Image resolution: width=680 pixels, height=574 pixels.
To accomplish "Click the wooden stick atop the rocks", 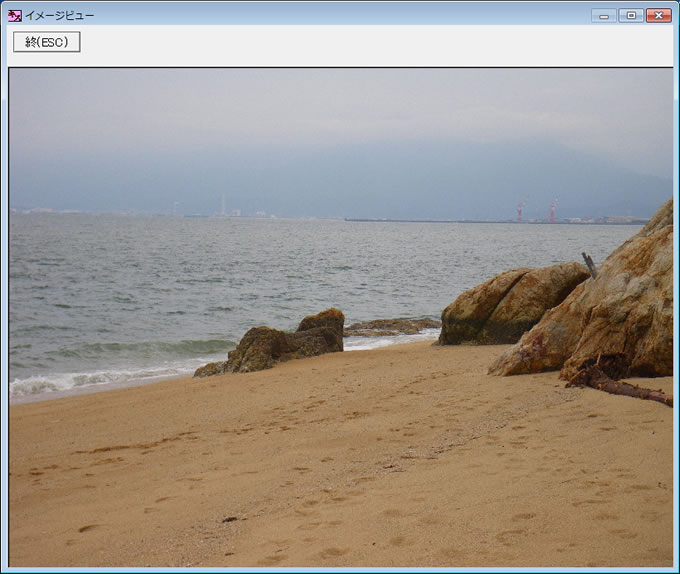I will tap(589, 264).
